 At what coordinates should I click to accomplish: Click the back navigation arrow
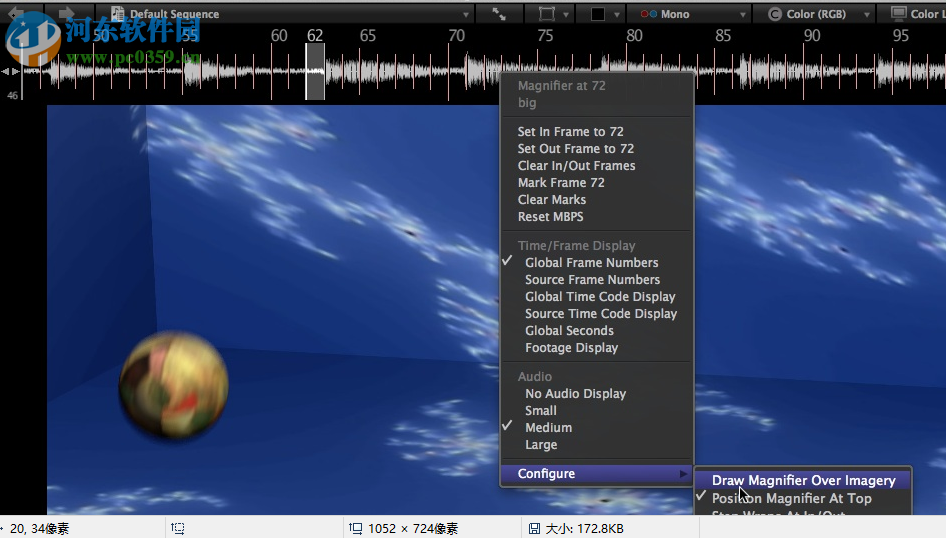[x=17, y=14]
